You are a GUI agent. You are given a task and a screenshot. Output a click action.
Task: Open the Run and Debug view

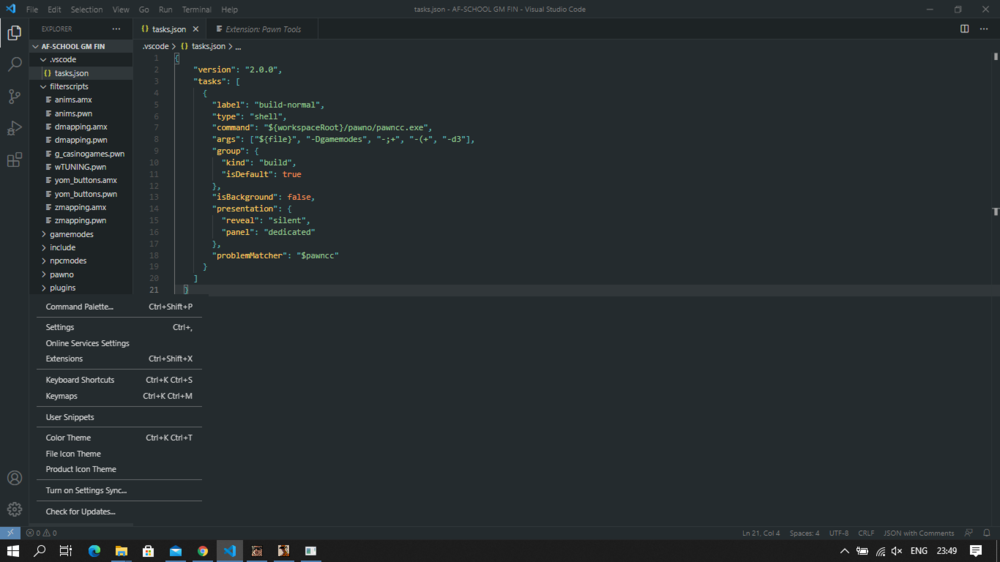pos(14,128)
